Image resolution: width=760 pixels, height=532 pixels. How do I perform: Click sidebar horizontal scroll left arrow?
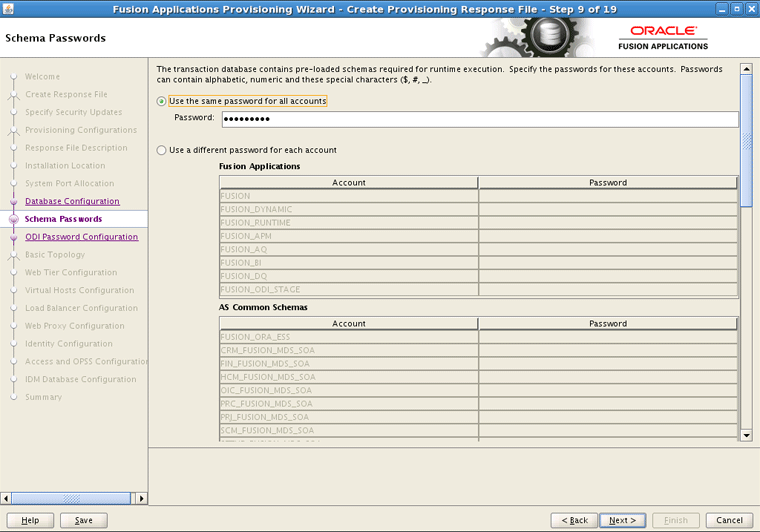[6, 498]
